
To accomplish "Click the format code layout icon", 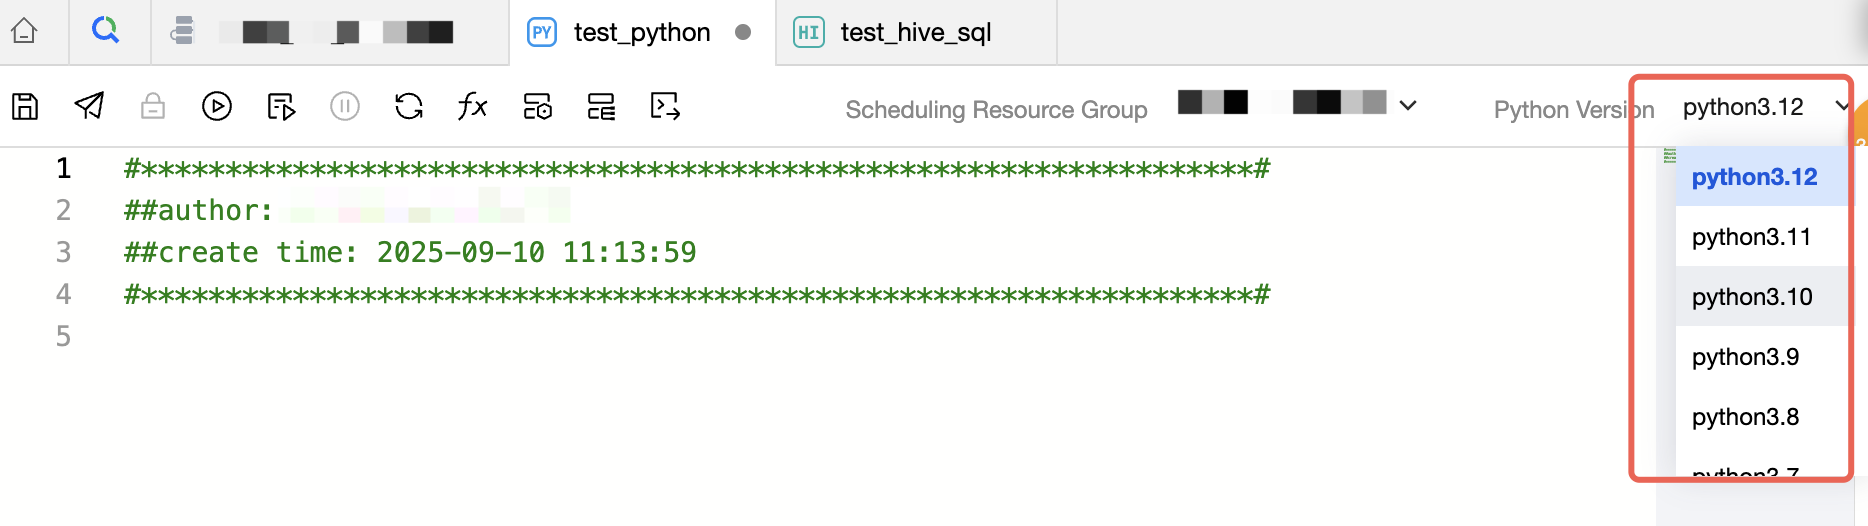I will click(601, 106).
